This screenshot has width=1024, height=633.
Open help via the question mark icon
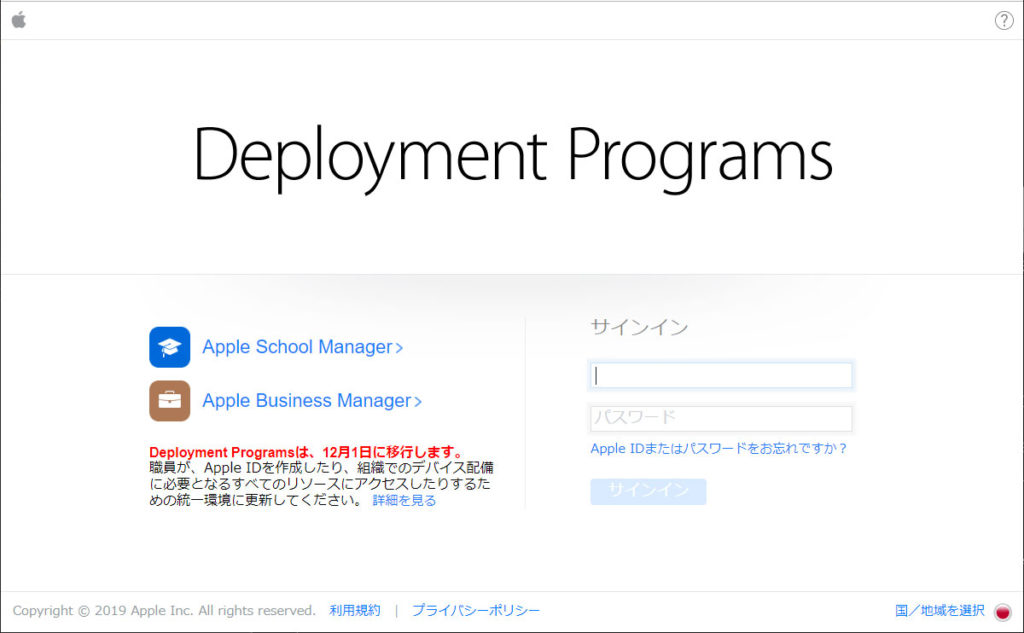[x=1004, y=21]
